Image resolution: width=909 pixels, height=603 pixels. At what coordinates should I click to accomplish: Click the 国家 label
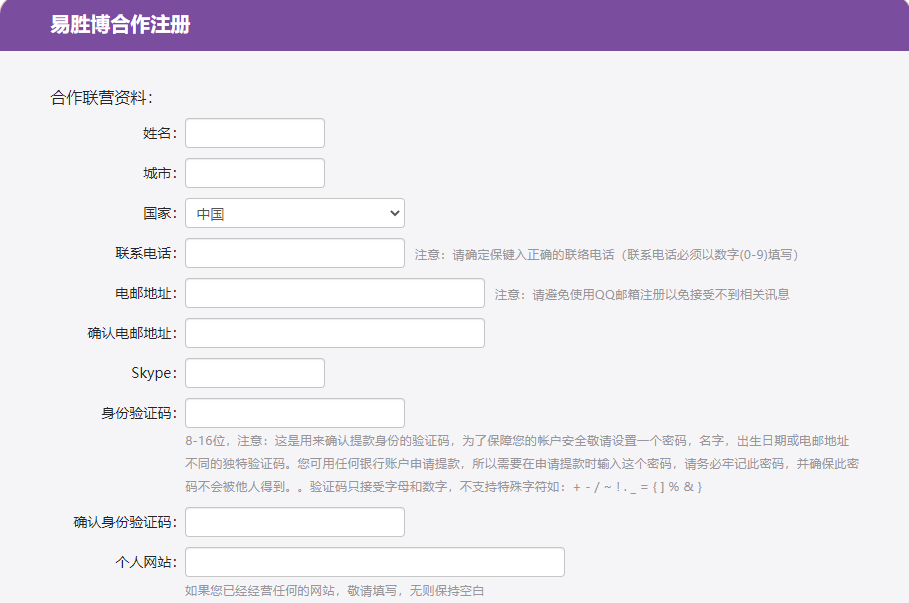click(160, 213)
